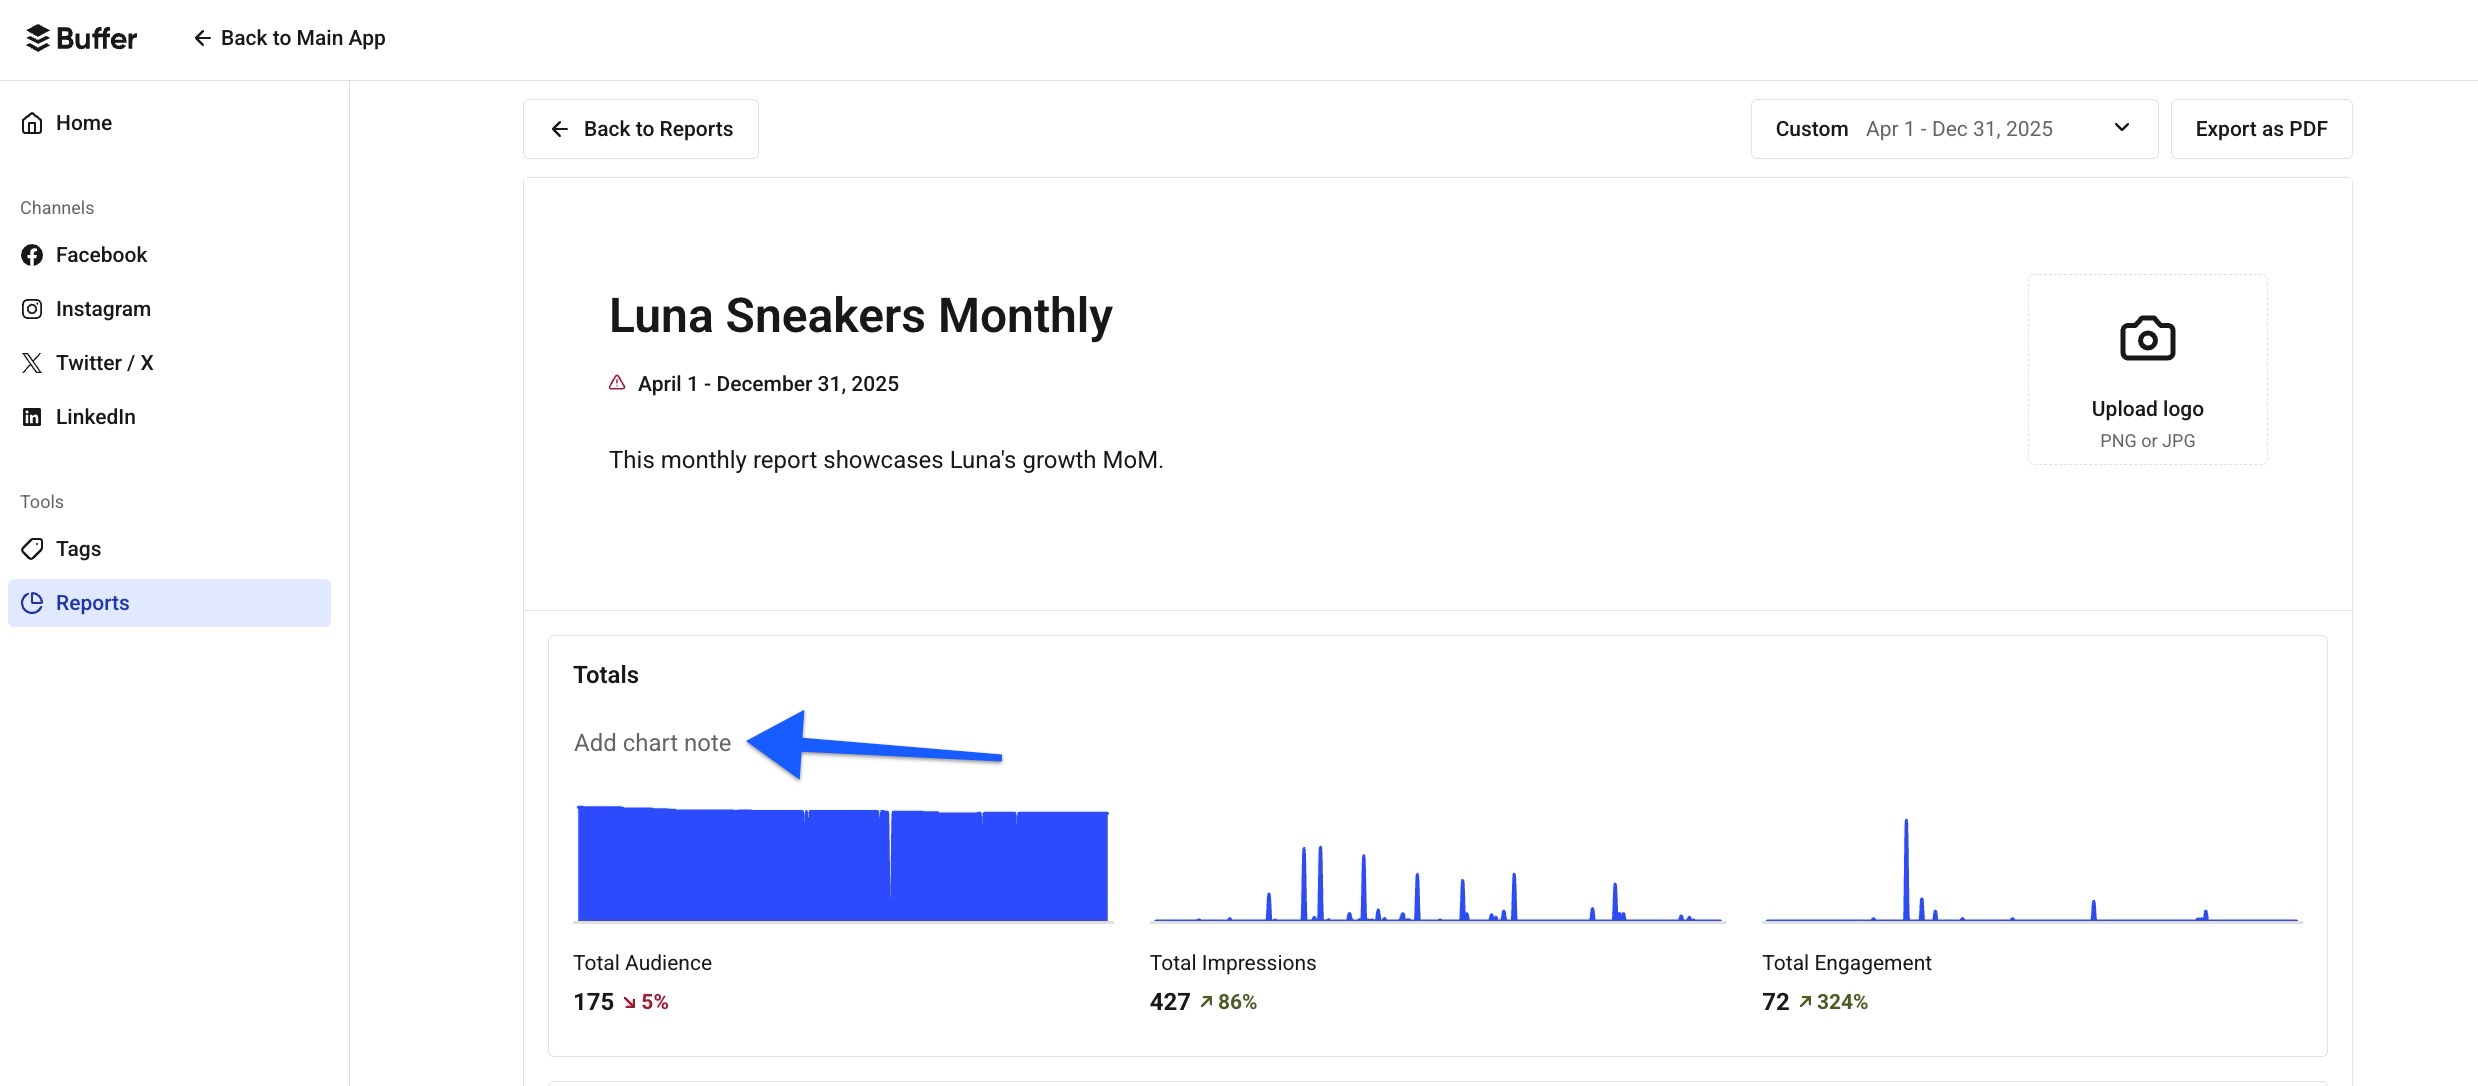Collapse the Totals section
2478x1086 pixels.
[605, 674]
